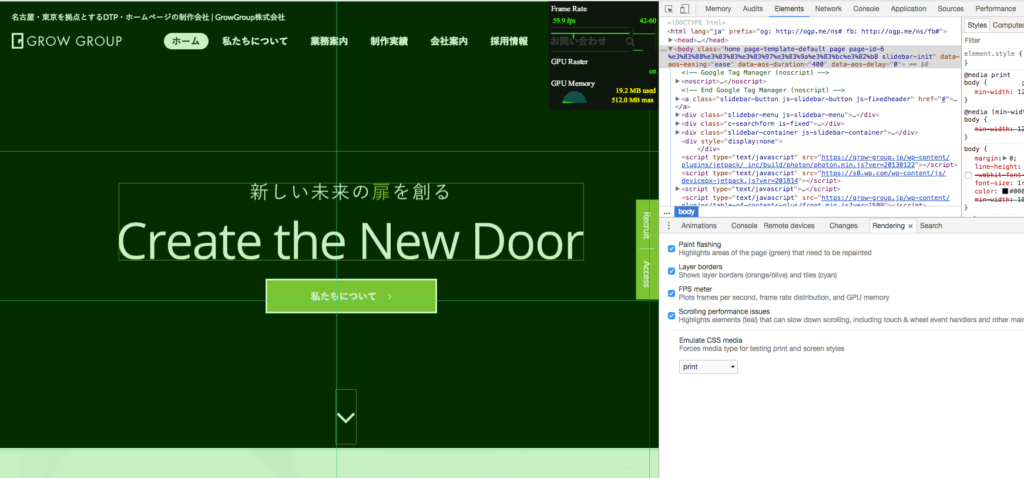Select the Elements tab

788,9
